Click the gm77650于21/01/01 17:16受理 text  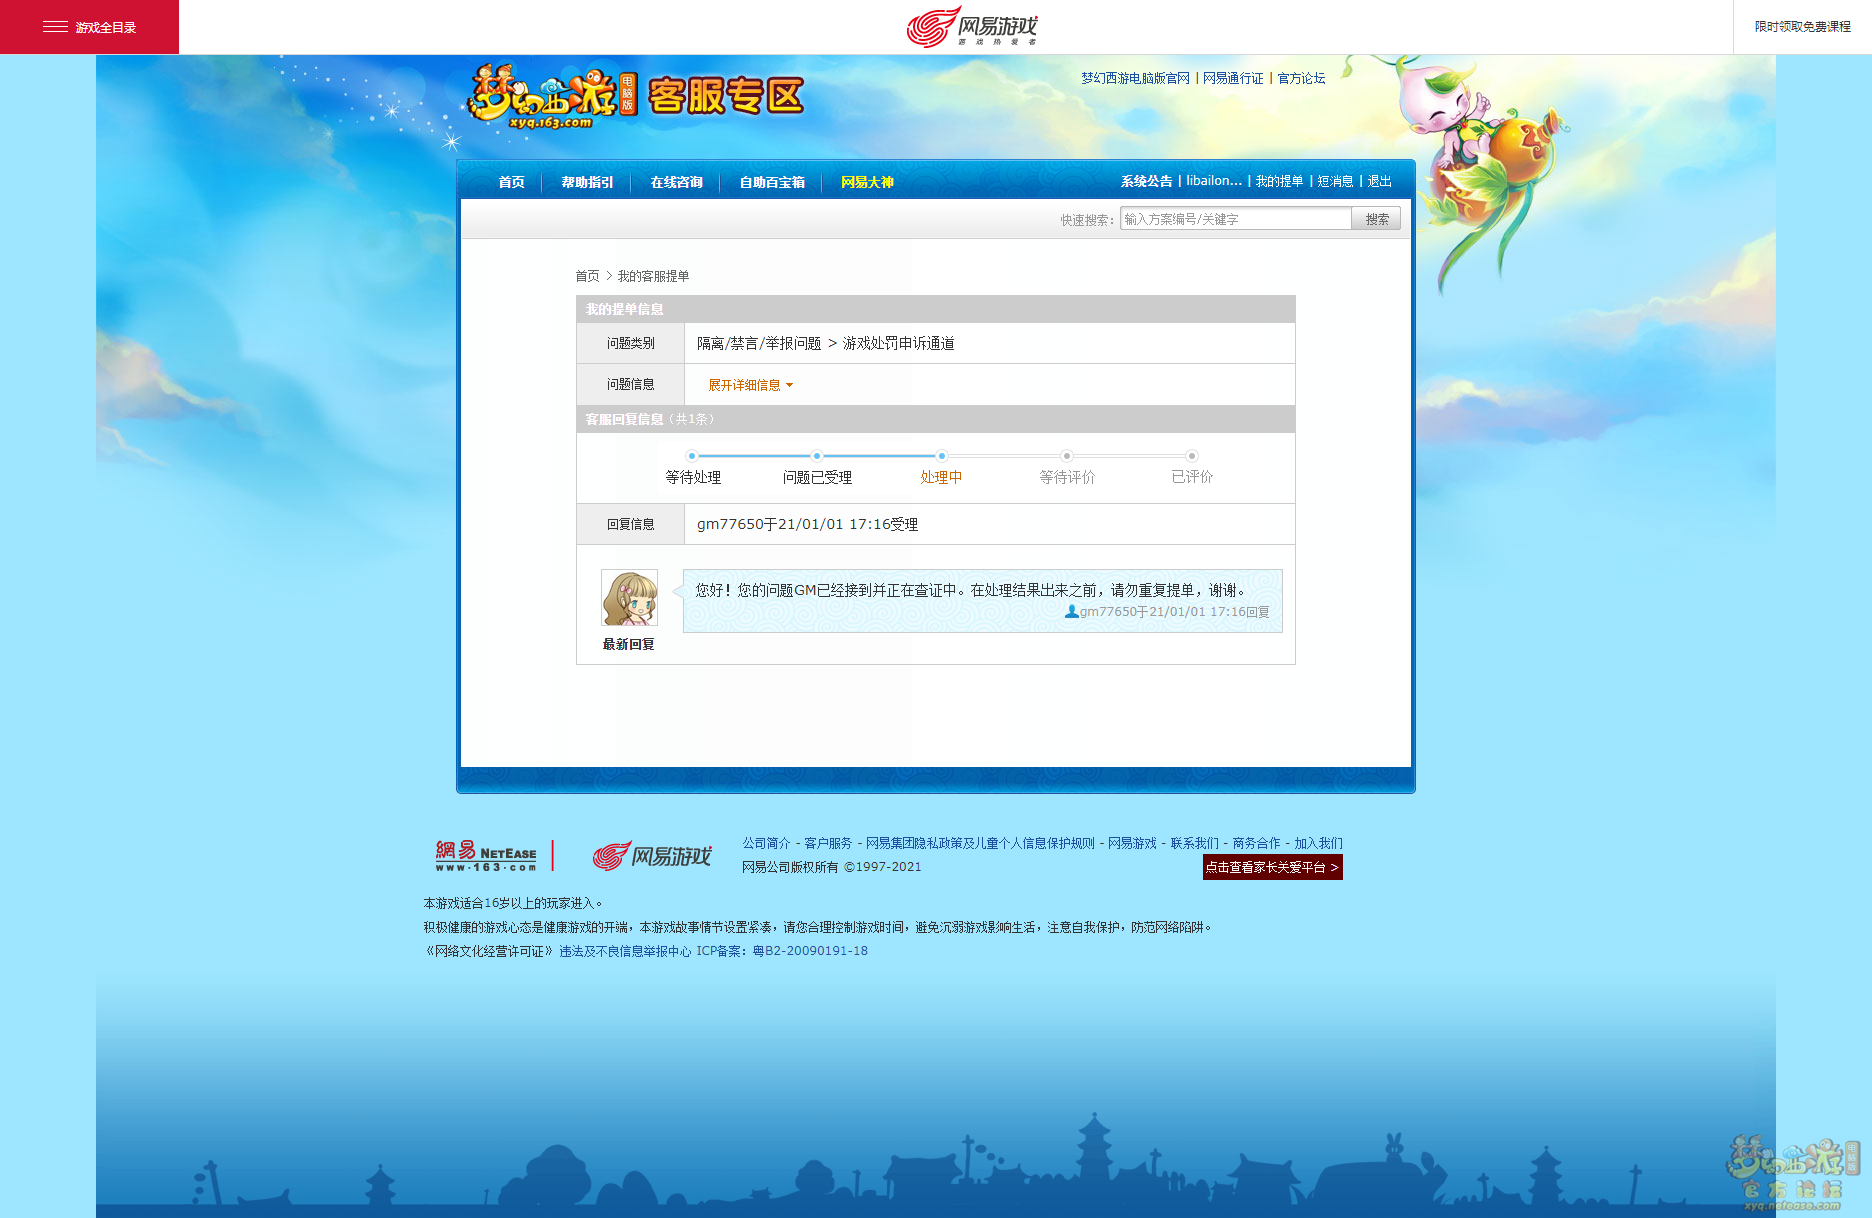point(807,524)
